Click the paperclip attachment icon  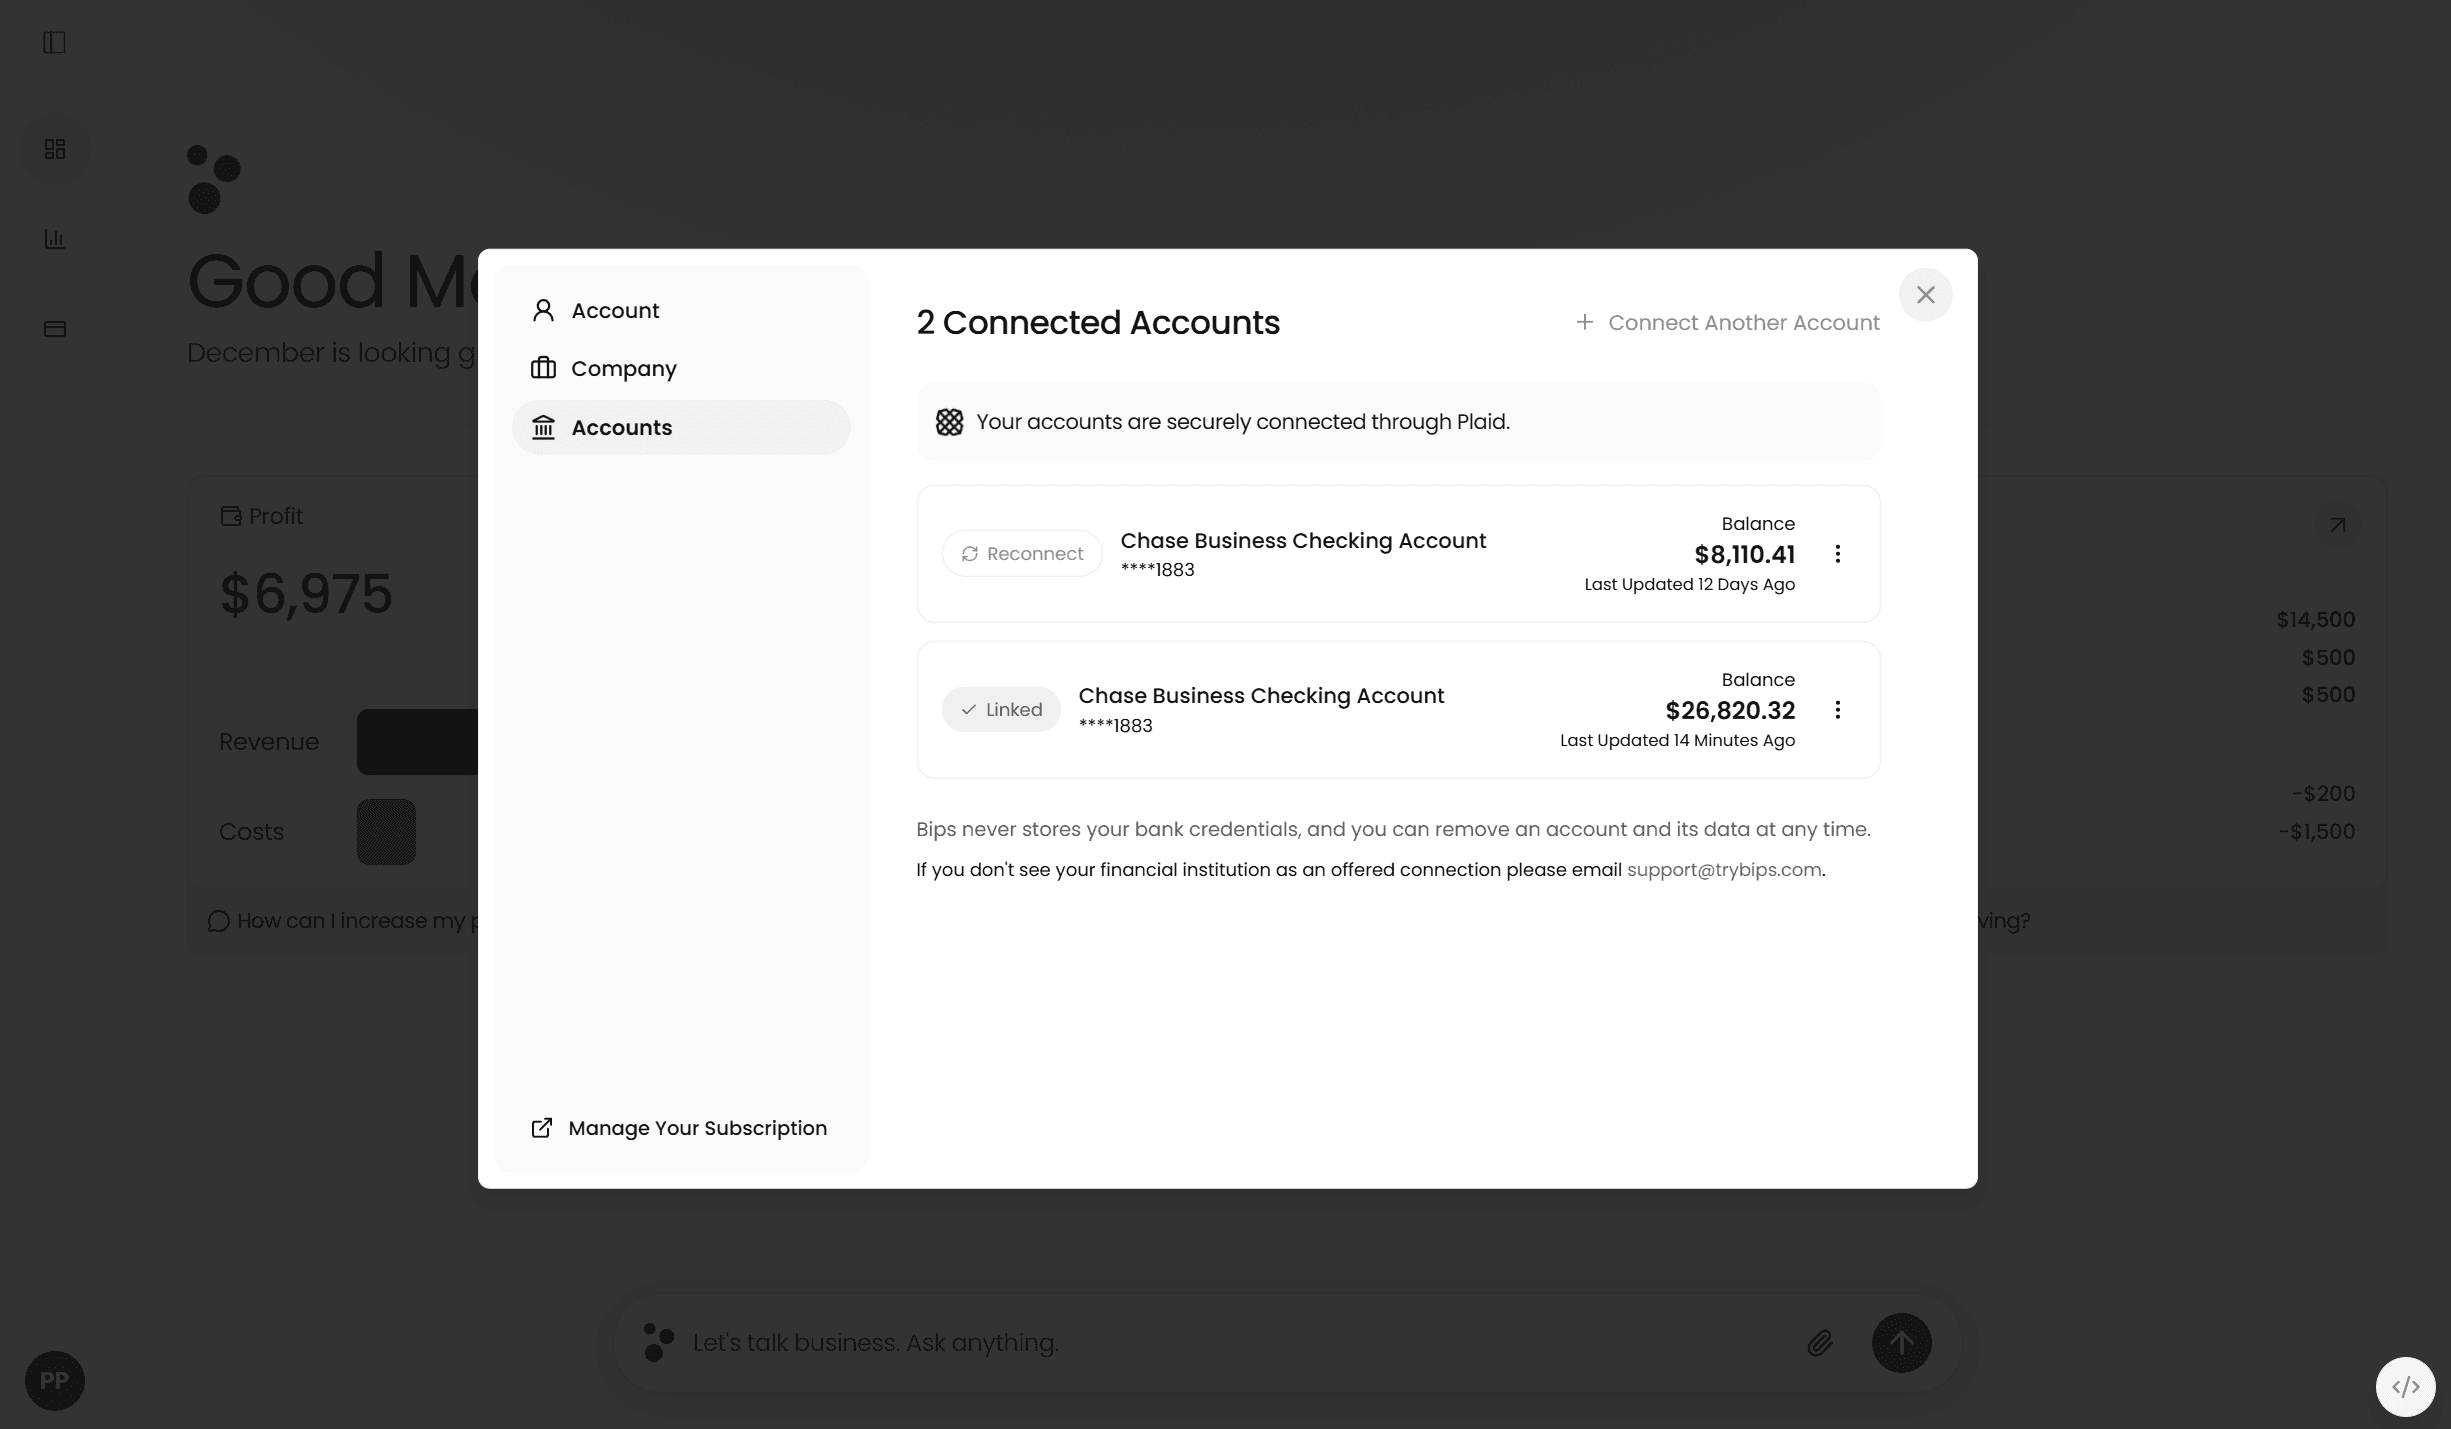1820,1342
